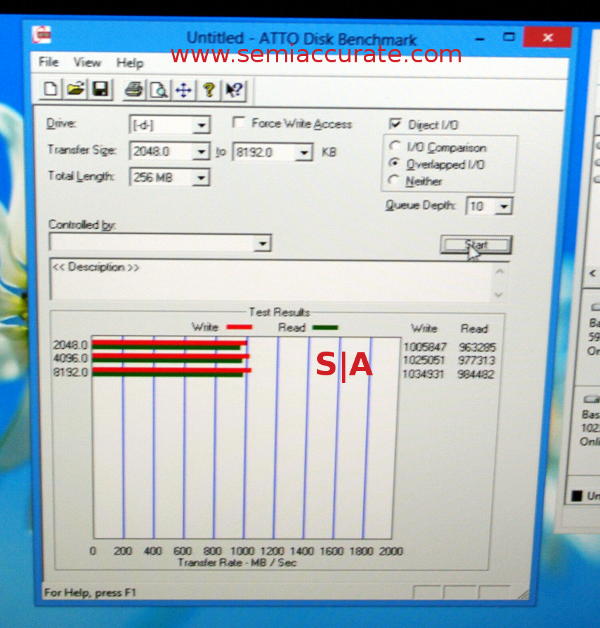
Task: Click the Open folder toolbar icon
Action: coord(75,90)
